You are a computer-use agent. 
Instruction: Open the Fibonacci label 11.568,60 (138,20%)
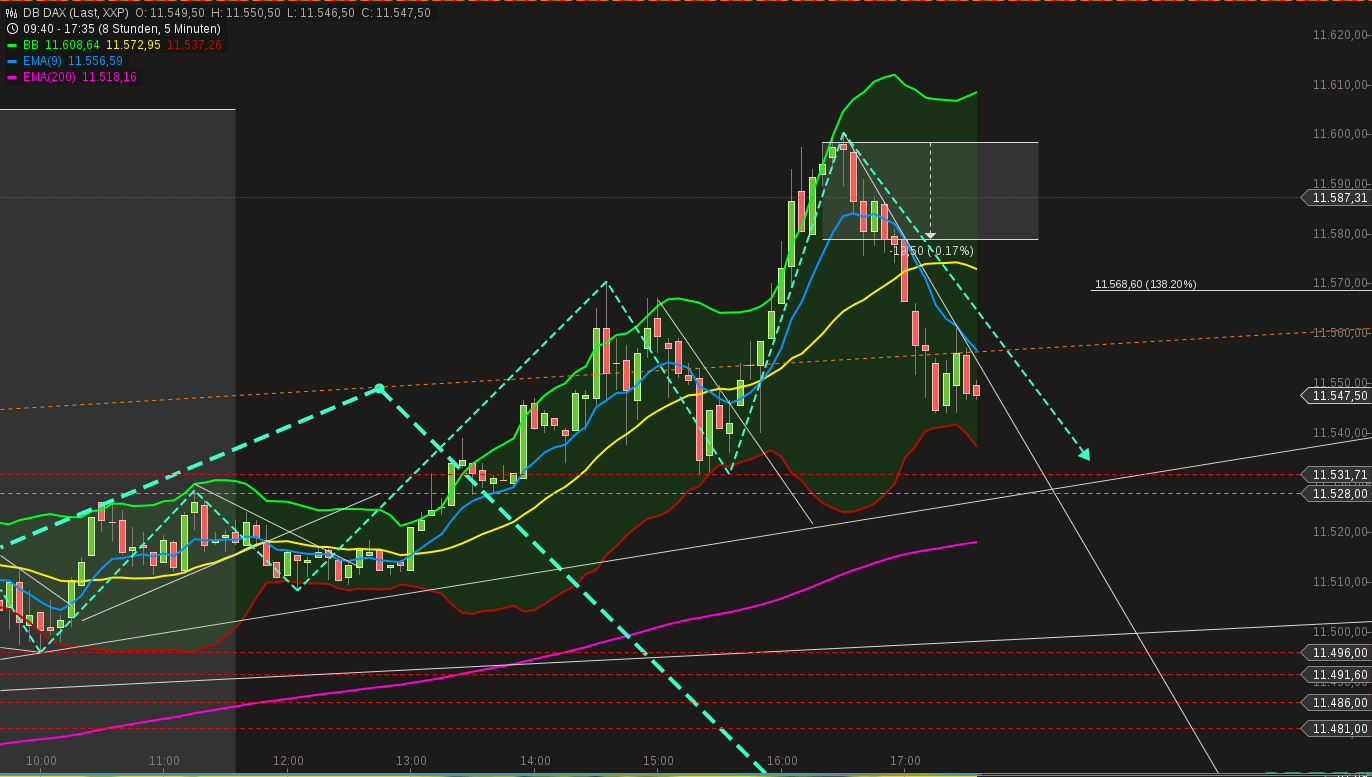tap(1146, 284)
